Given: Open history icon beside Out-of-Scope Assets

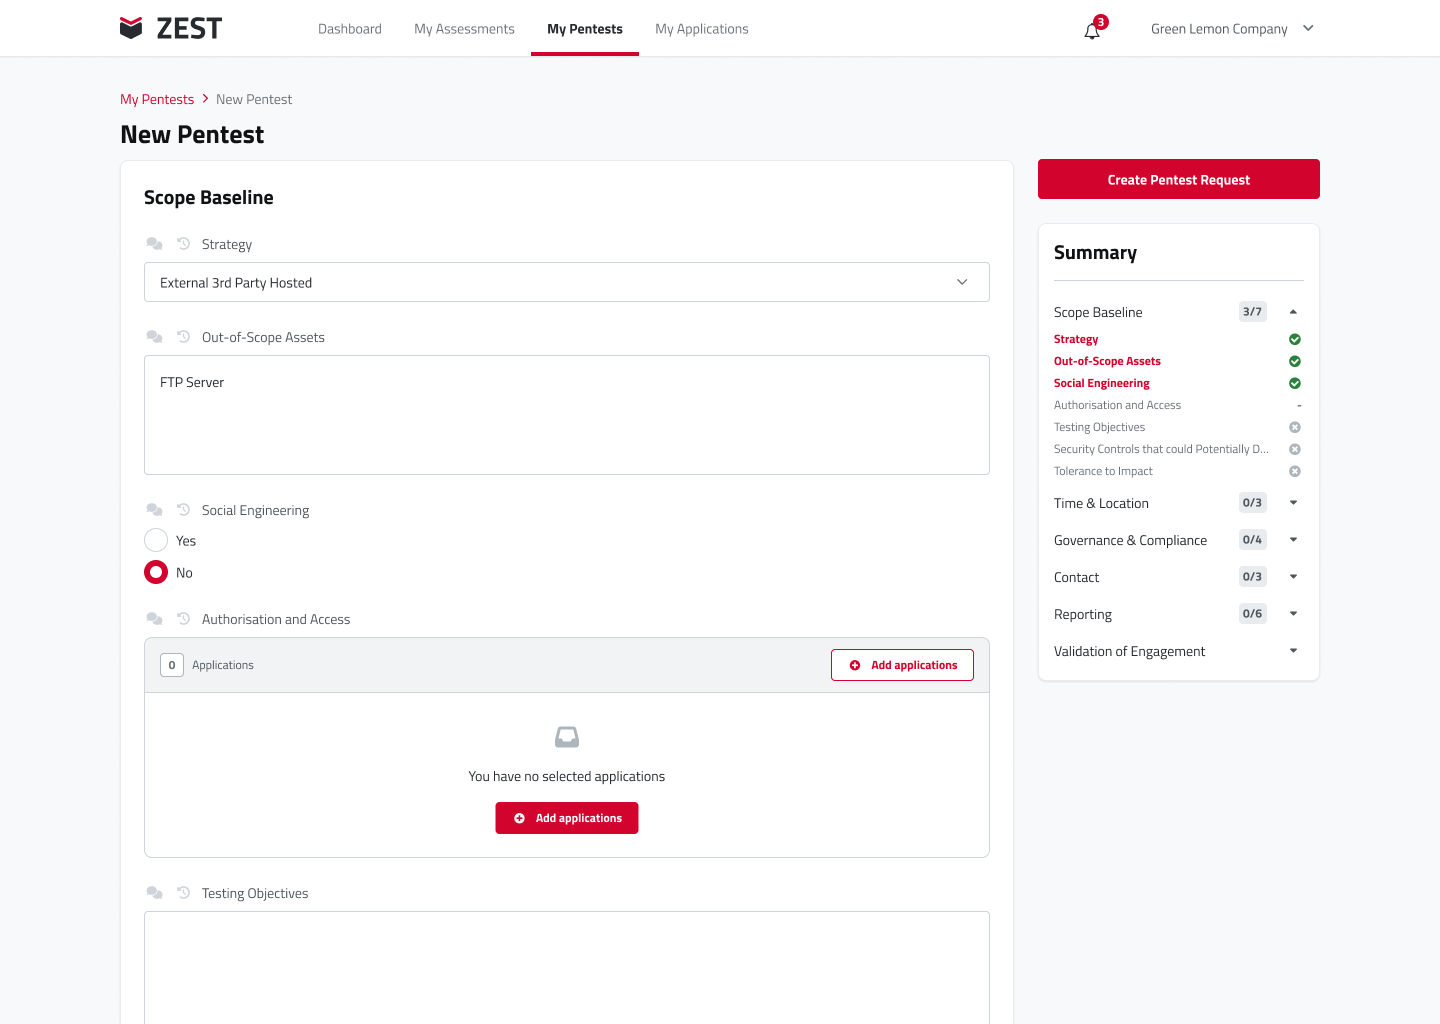Looking at the screenshot, I should coord(184,337).
